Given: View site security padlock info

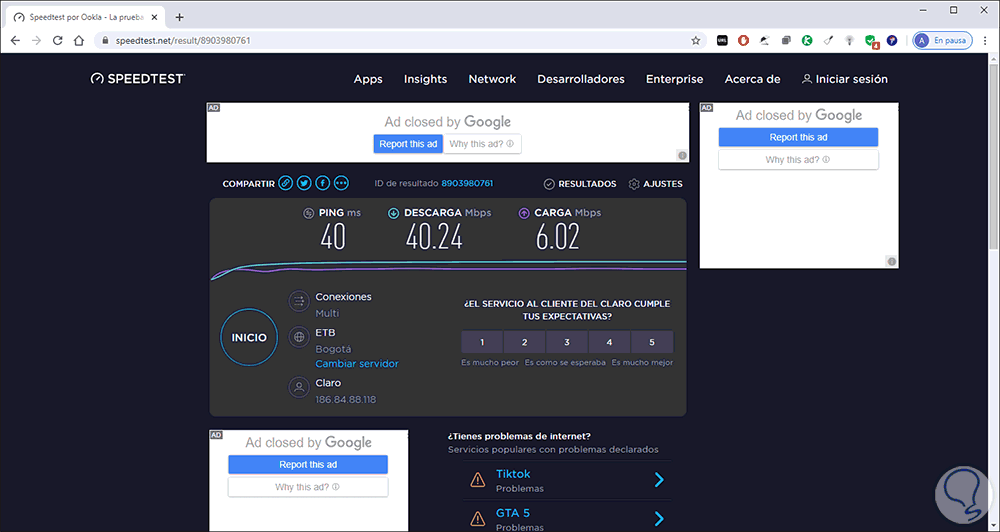Looking at the screenshot, I should click(x=106, y=40).
